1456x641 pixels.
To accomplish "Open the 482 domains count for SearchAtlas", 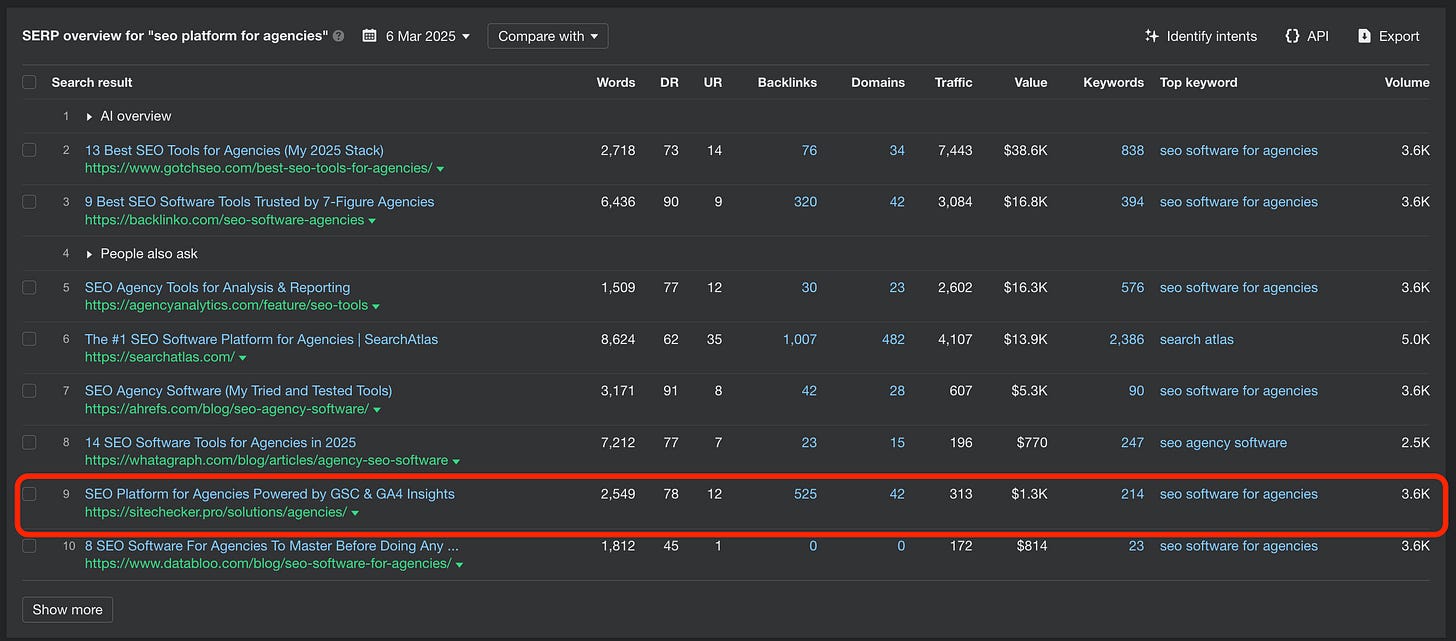I will [893, 339].
